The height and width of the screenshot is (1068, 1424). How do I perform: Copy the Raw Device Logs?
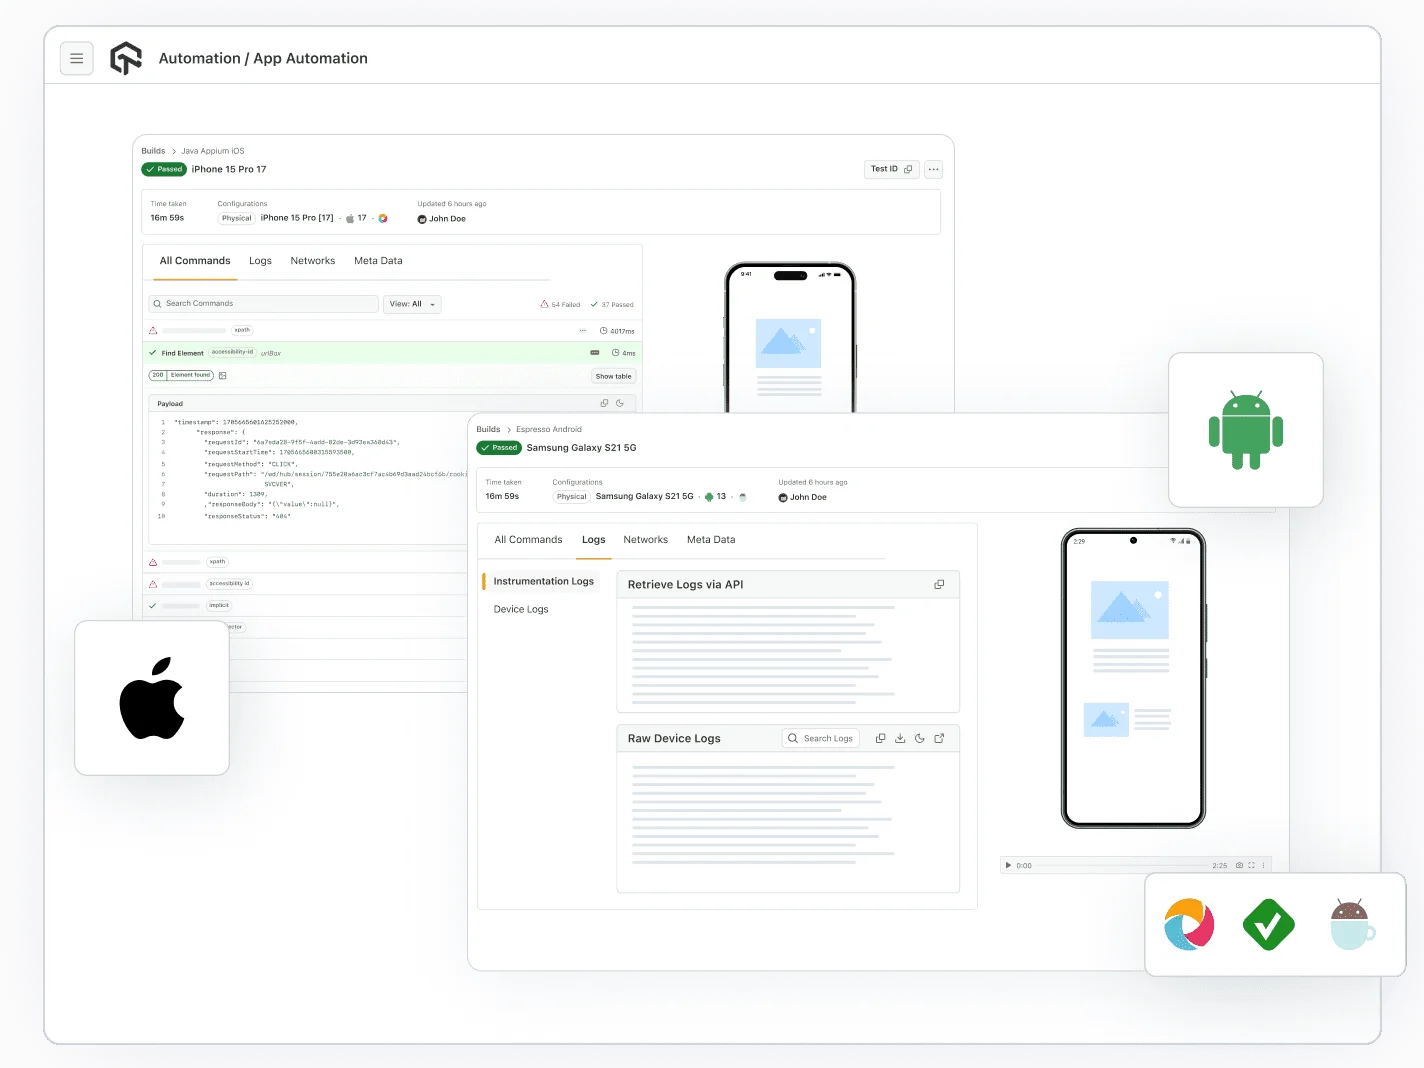880,739
